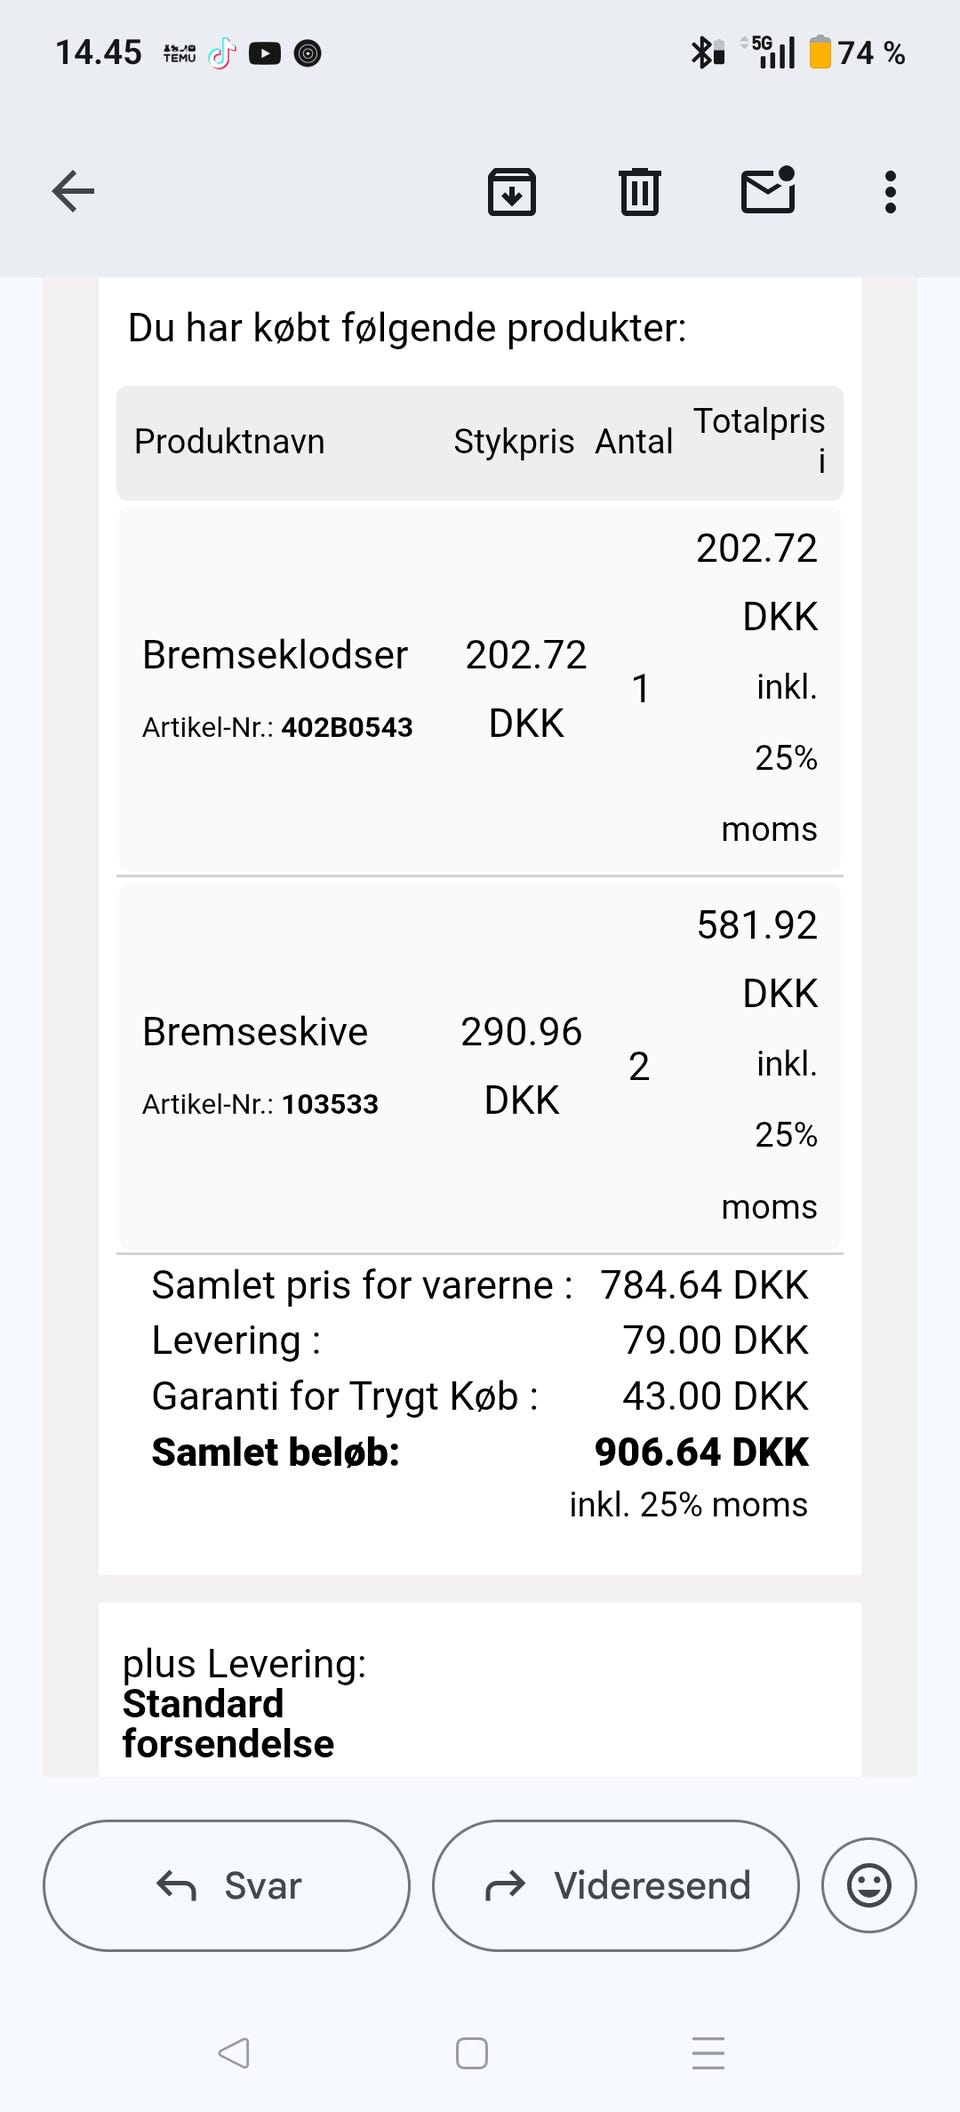The height and width of the screenshot is (2112, 960).
Task: Select article number 402B0543
Action: (346, 727)
